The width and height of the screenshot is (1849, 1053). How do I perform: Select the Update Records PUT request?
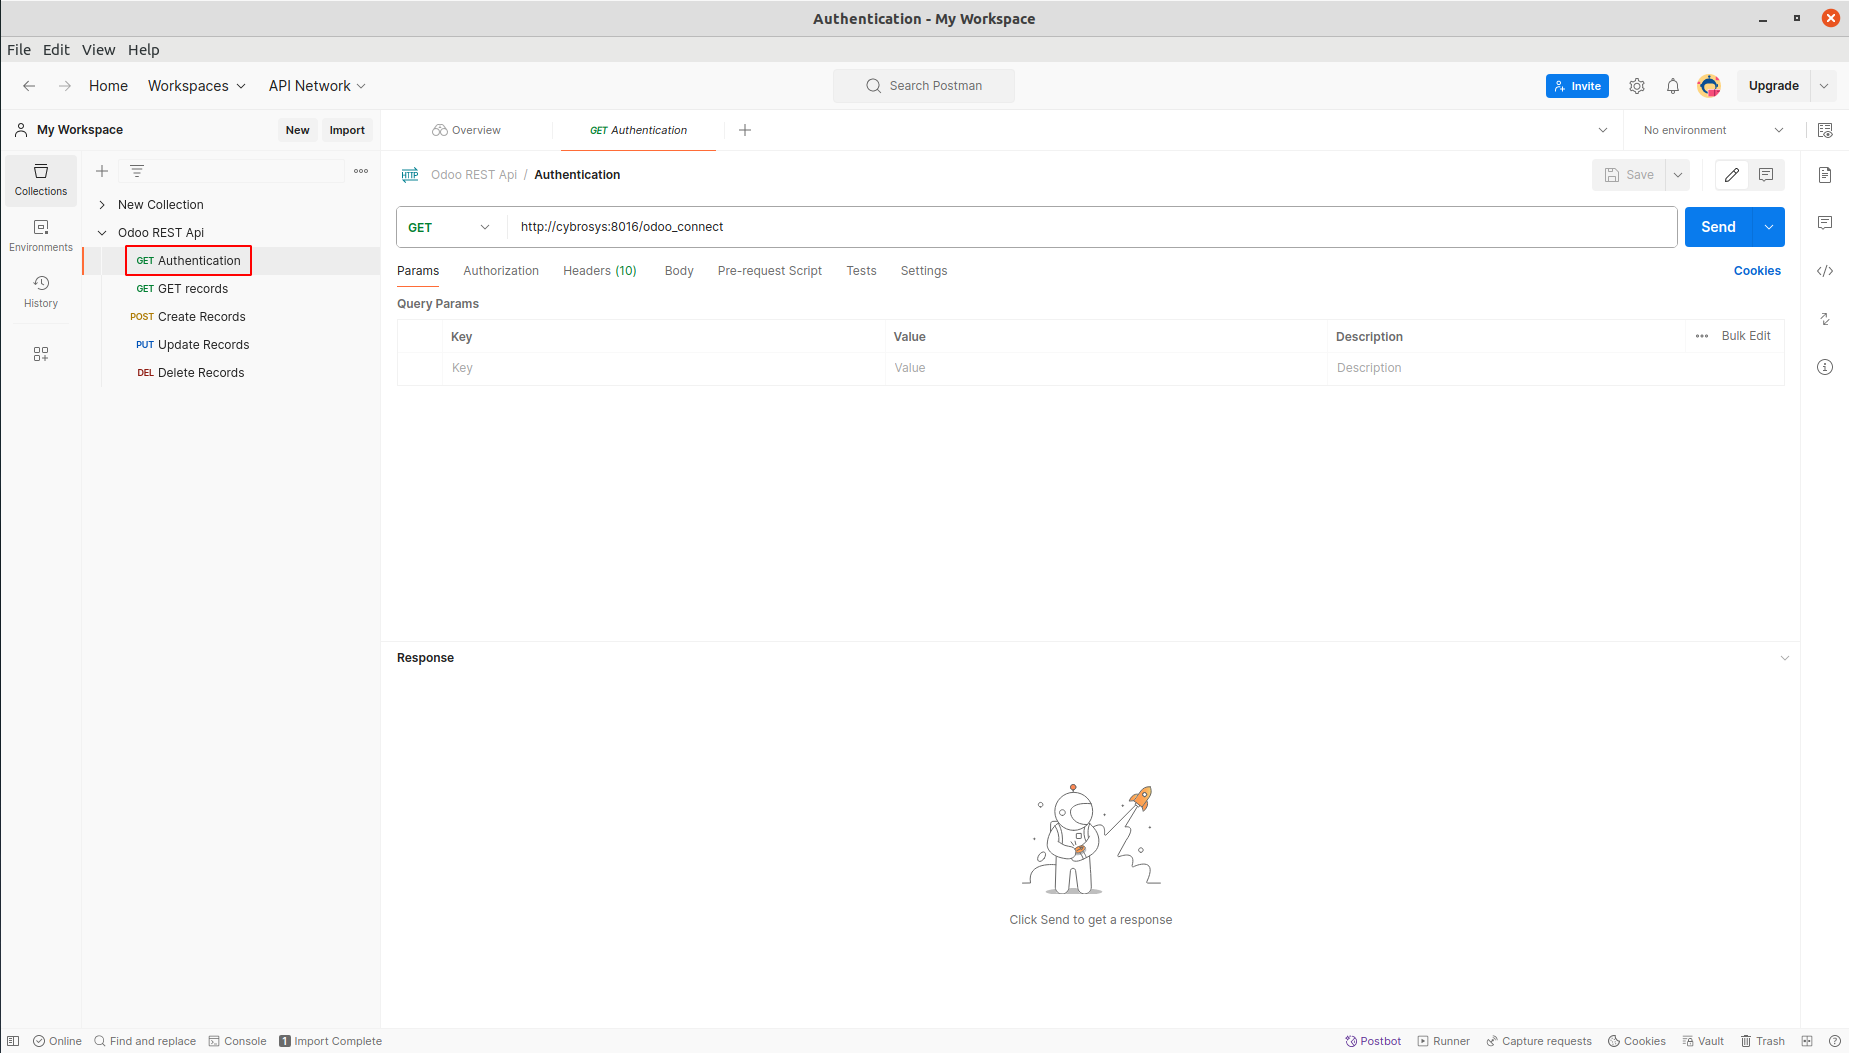point(193,345)
